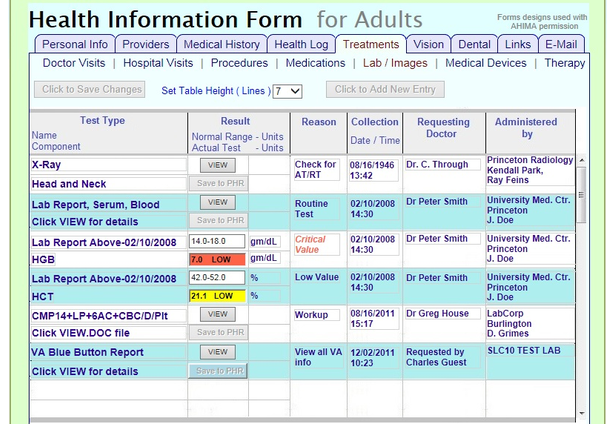Click the View all VA info reason field

click(x=318, y=357)
